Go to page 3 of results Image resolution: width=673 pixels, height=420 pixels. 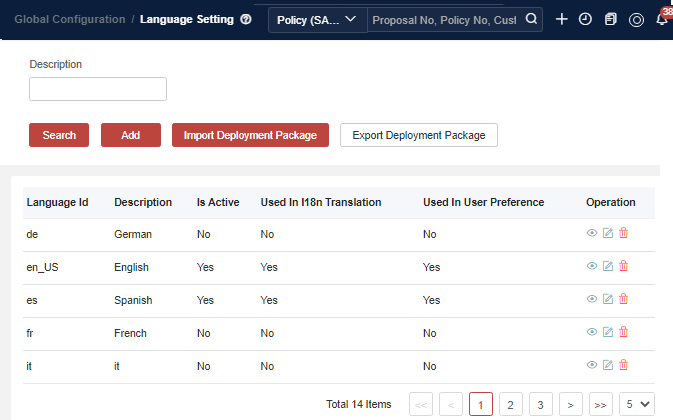(541, 404)
